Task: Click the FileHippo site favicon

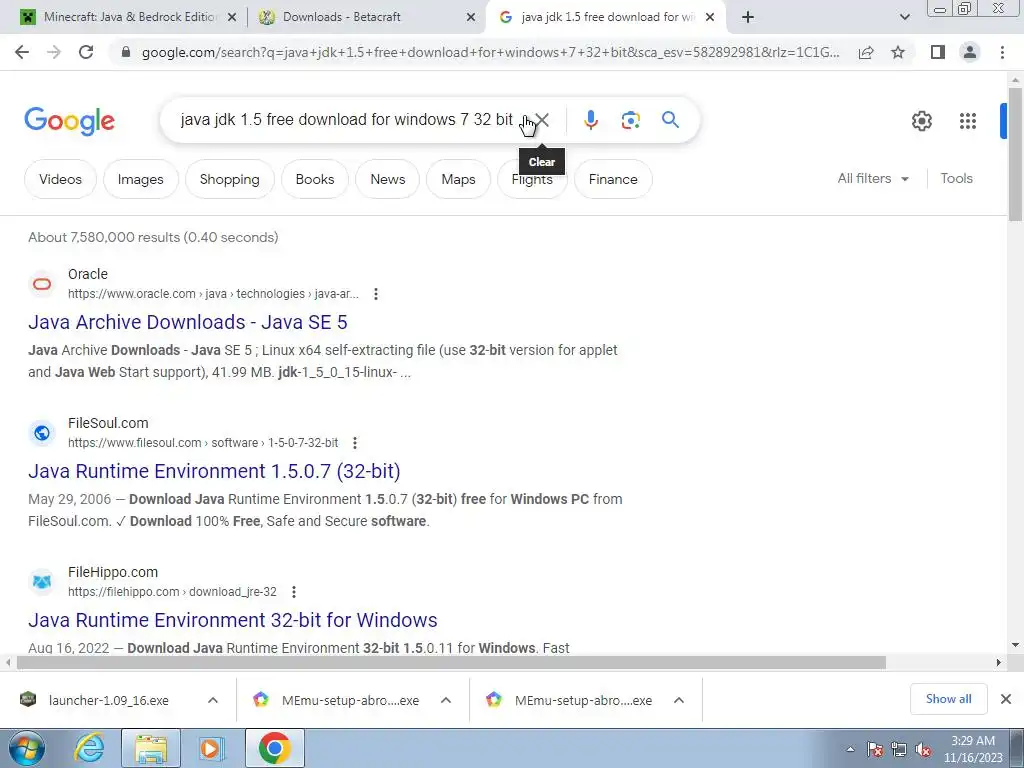Action: pyautogui.click(x=42, y=582)
